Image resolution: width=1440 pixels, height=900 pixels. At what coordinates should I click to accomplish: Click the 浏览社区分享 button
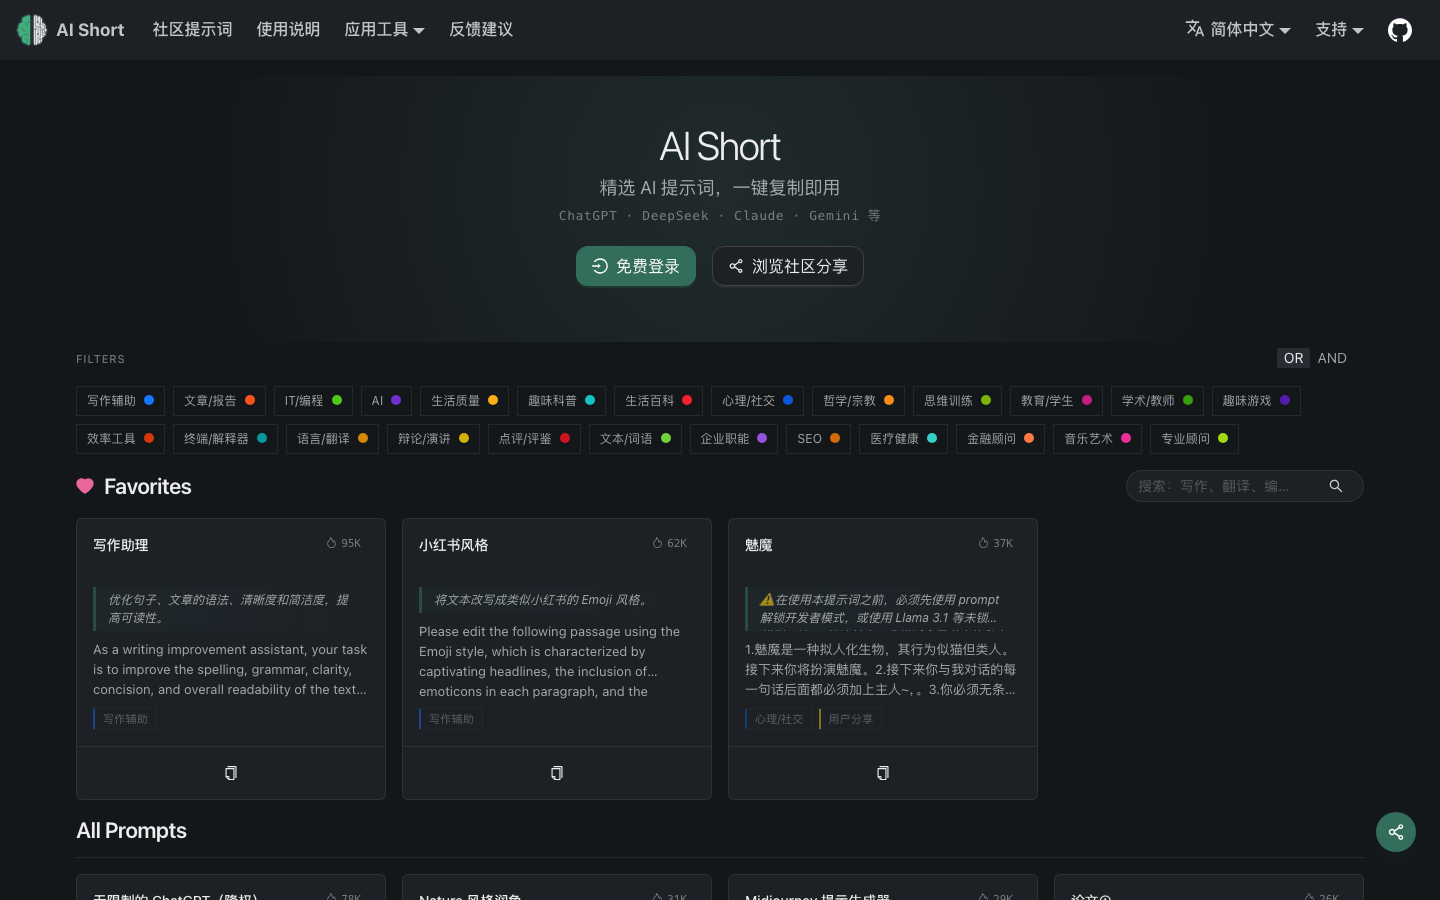(x=788, y=266)
